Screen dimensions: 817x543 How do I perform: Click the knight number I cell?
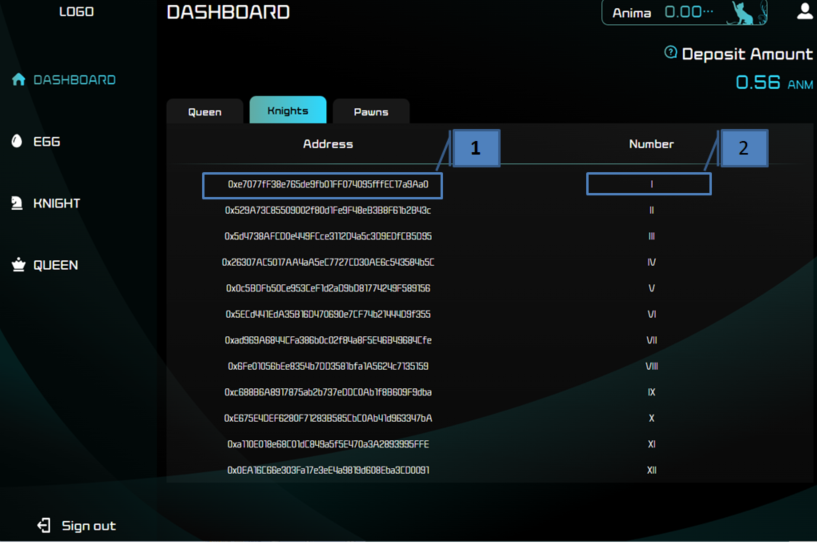tap(649, 184)
